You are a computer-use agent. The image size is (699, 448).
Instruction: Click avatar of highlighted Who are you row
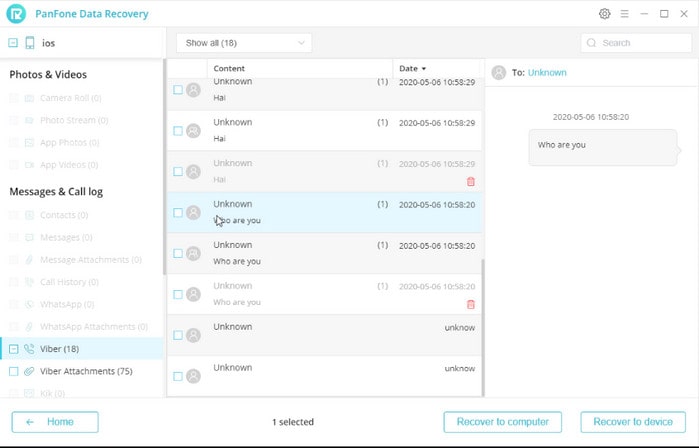pos(193,213)
